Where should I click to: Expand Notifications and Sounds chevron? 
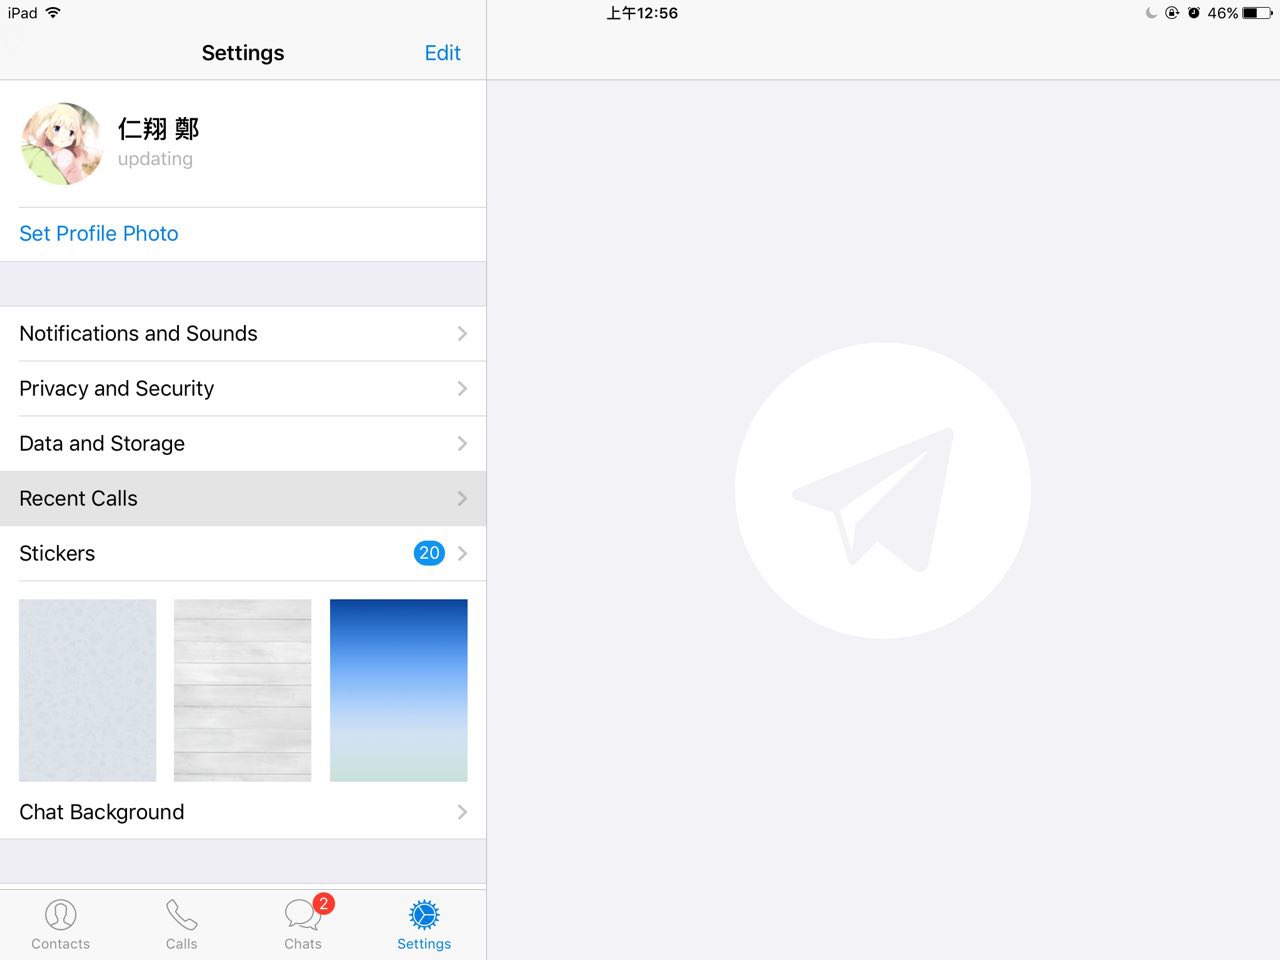click(462, 334)
